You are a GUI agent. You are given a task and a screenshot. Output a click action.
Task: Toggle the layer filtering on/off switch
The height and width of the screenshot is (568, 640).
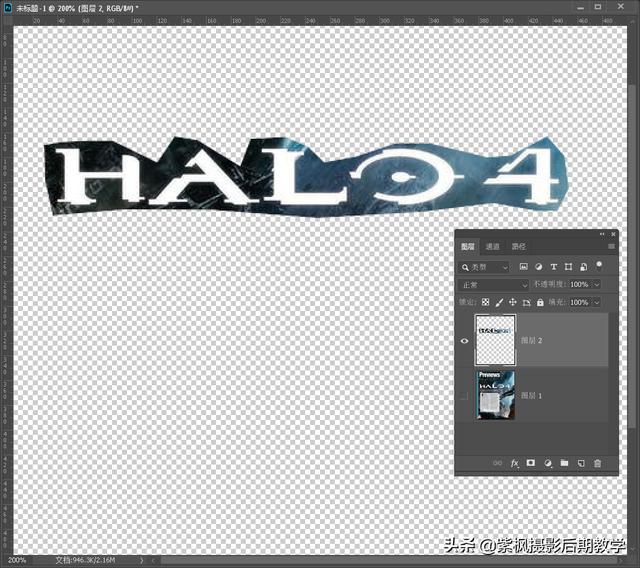[599, 266]
